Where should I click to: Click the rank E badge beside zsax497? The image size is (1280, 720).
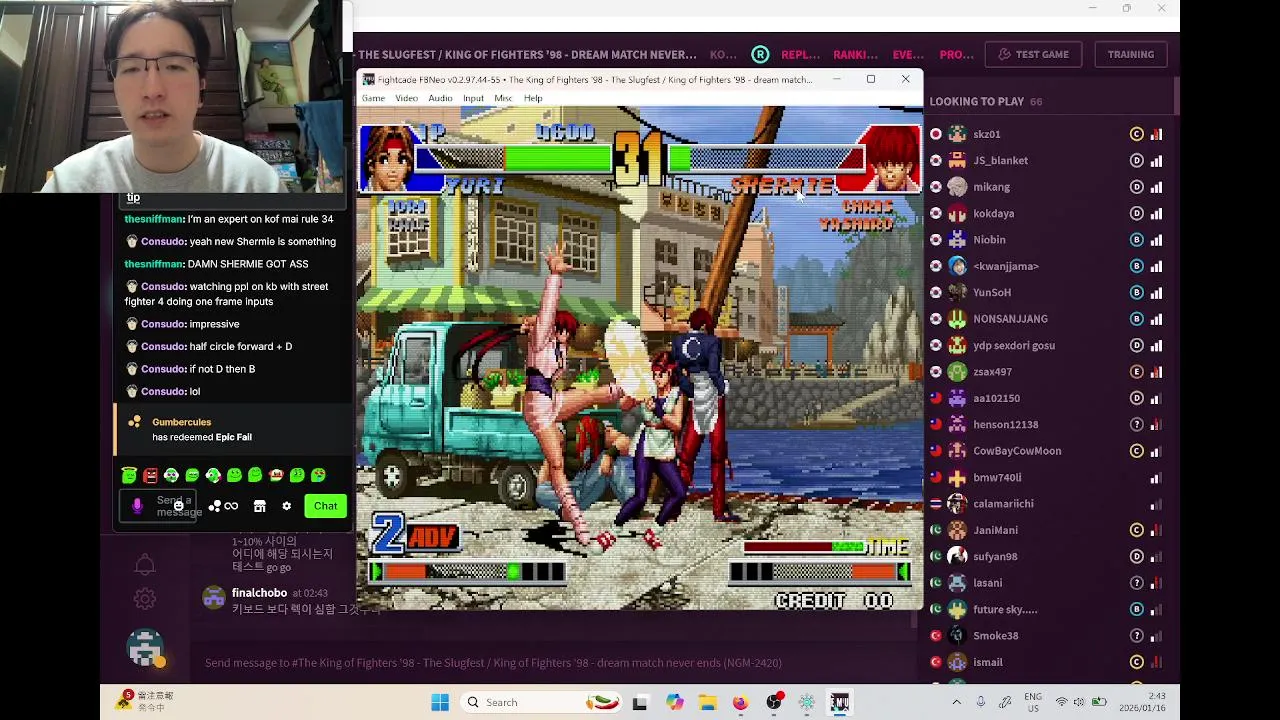pos(1136,372)
